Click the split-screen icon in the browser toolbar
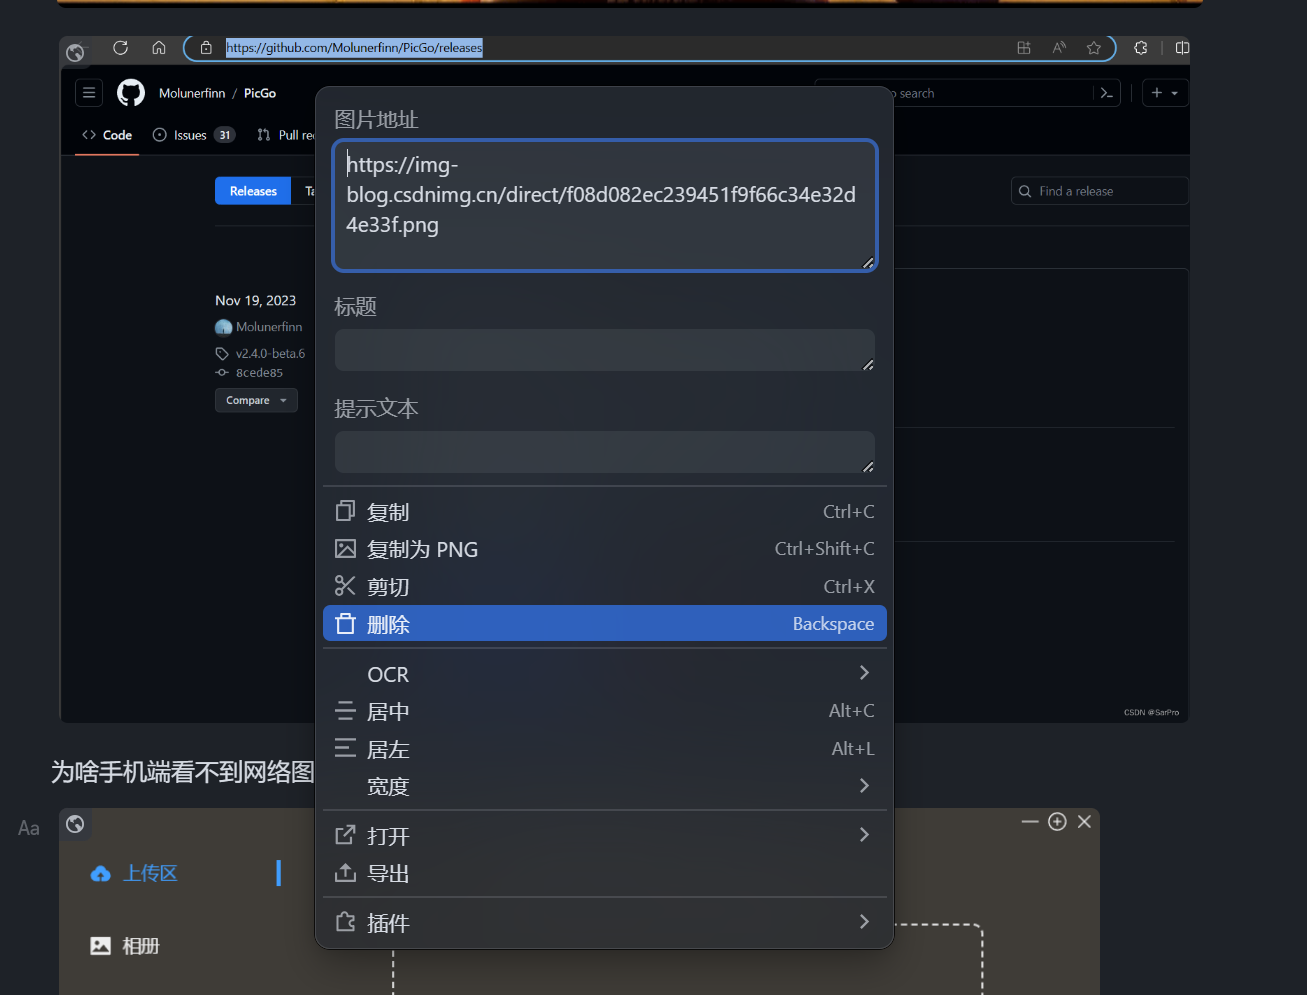Image resolution: width=1307 pixels, height=995 pixels. pyautogui.click(x=1182, y=47)
